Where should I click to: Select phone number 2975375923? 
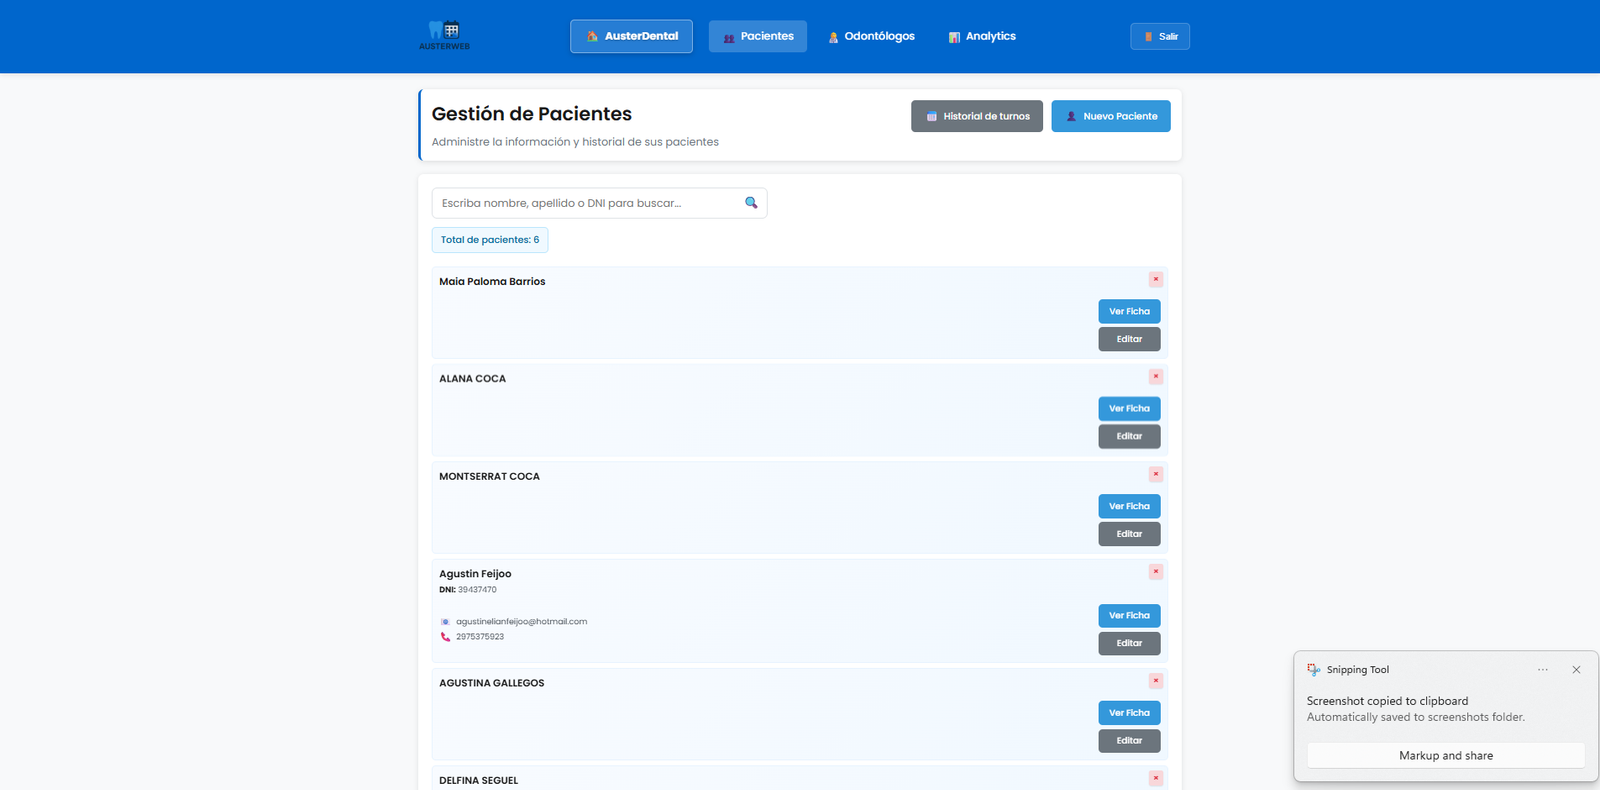[x=480, y=637]
